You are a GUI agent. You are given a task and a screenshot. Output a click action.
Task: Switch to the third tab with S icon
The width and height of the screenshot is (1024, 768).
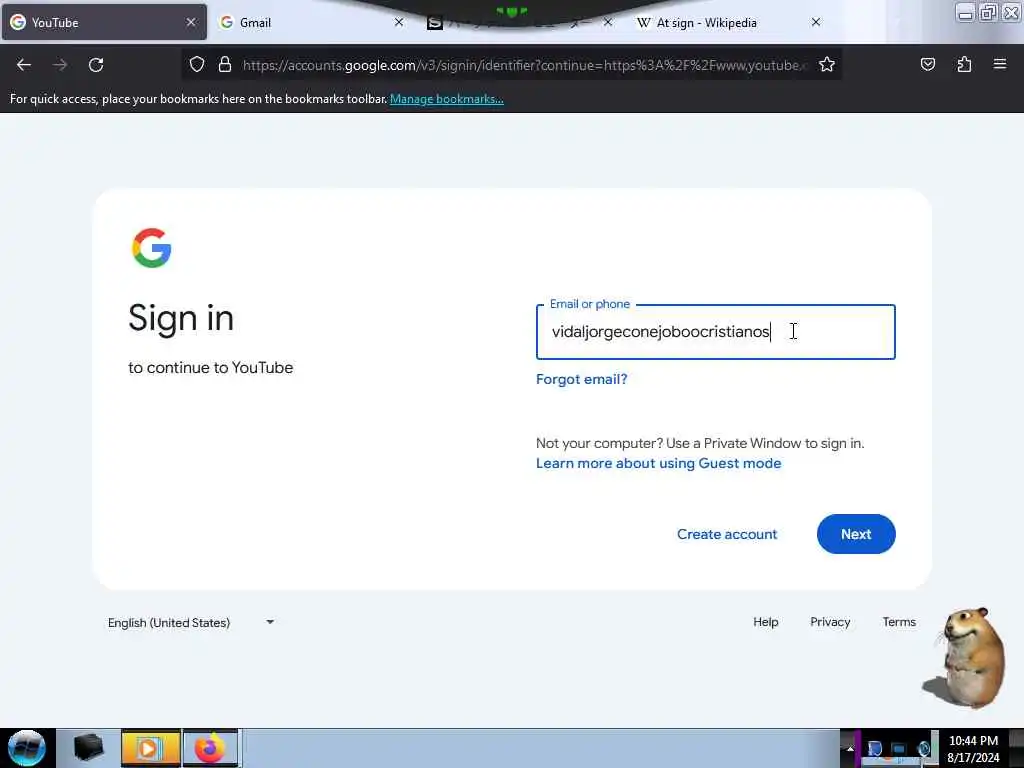coord(520,22)
